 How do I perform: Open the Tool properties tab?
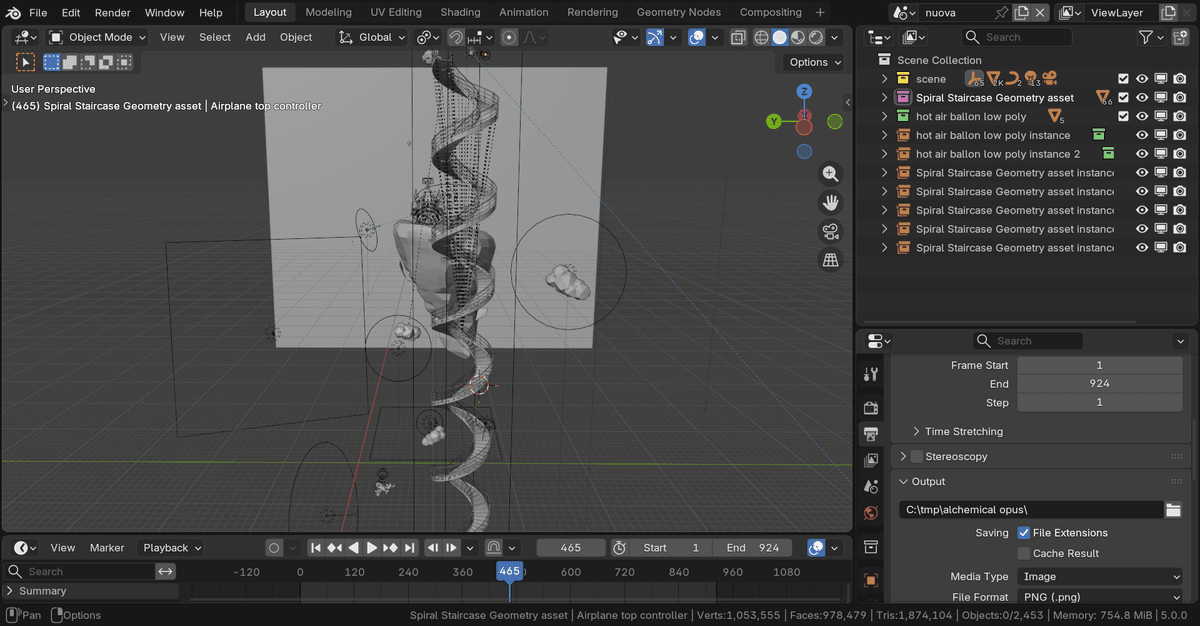click(871, 374)
